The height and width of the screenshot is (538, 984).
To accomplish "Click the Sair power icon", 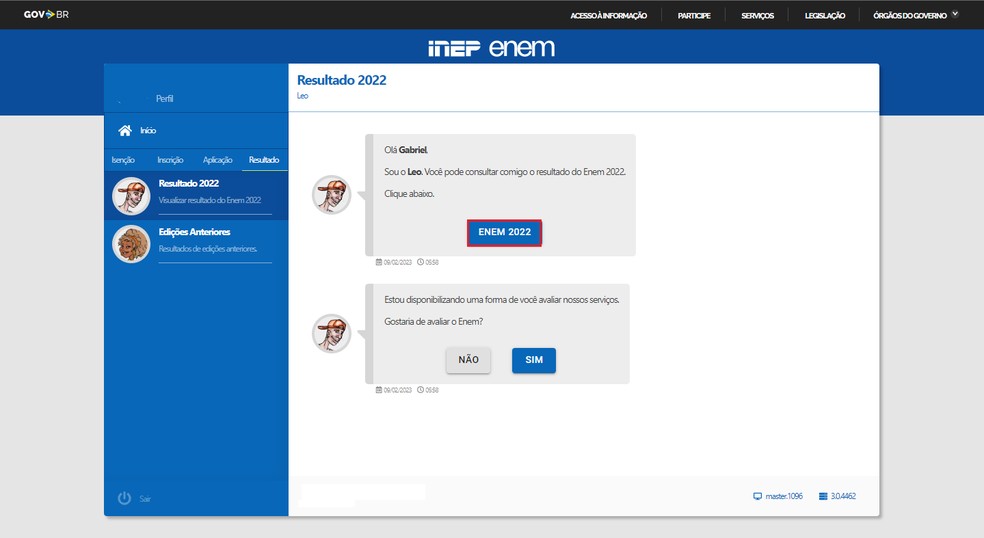I will click(125, 498).
